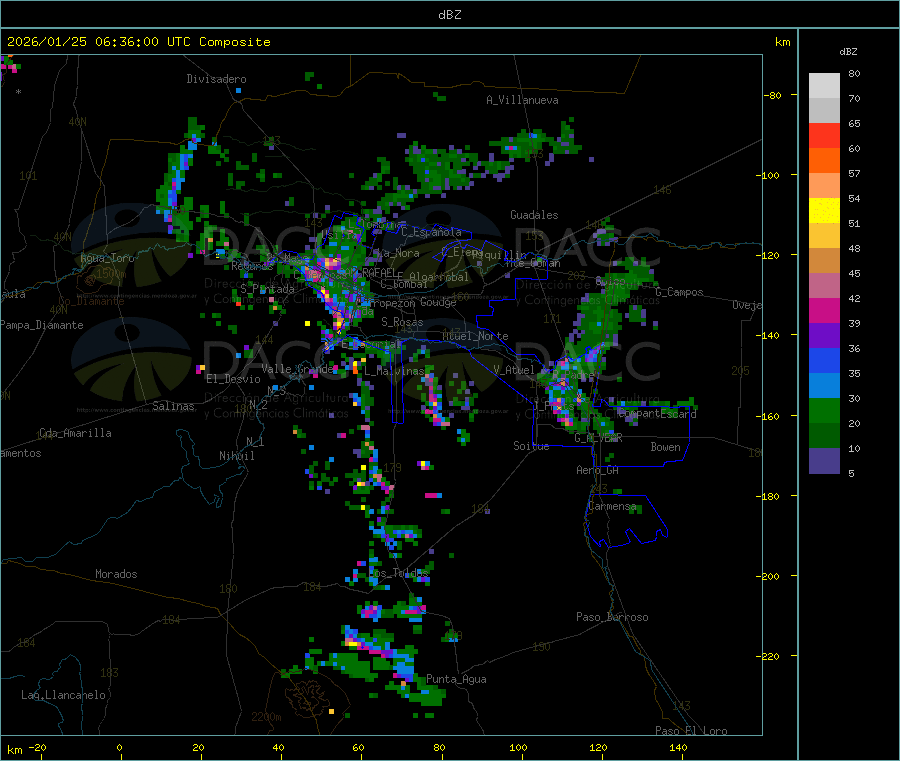Click the Punta_Agua map label

pyautogui.click(x=456, y=679)
